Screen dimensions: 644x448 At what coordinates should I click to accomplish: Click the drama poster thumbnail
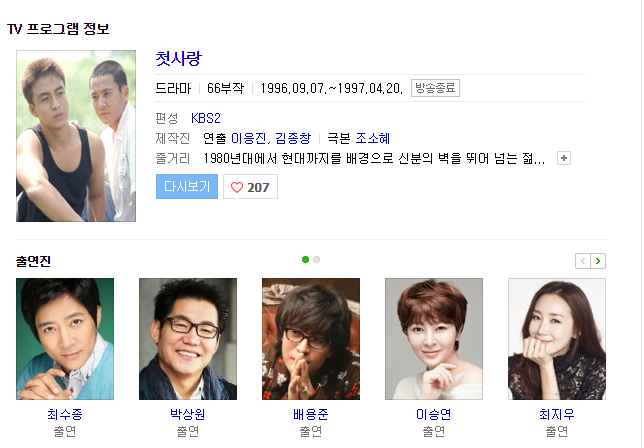point(76,136)
